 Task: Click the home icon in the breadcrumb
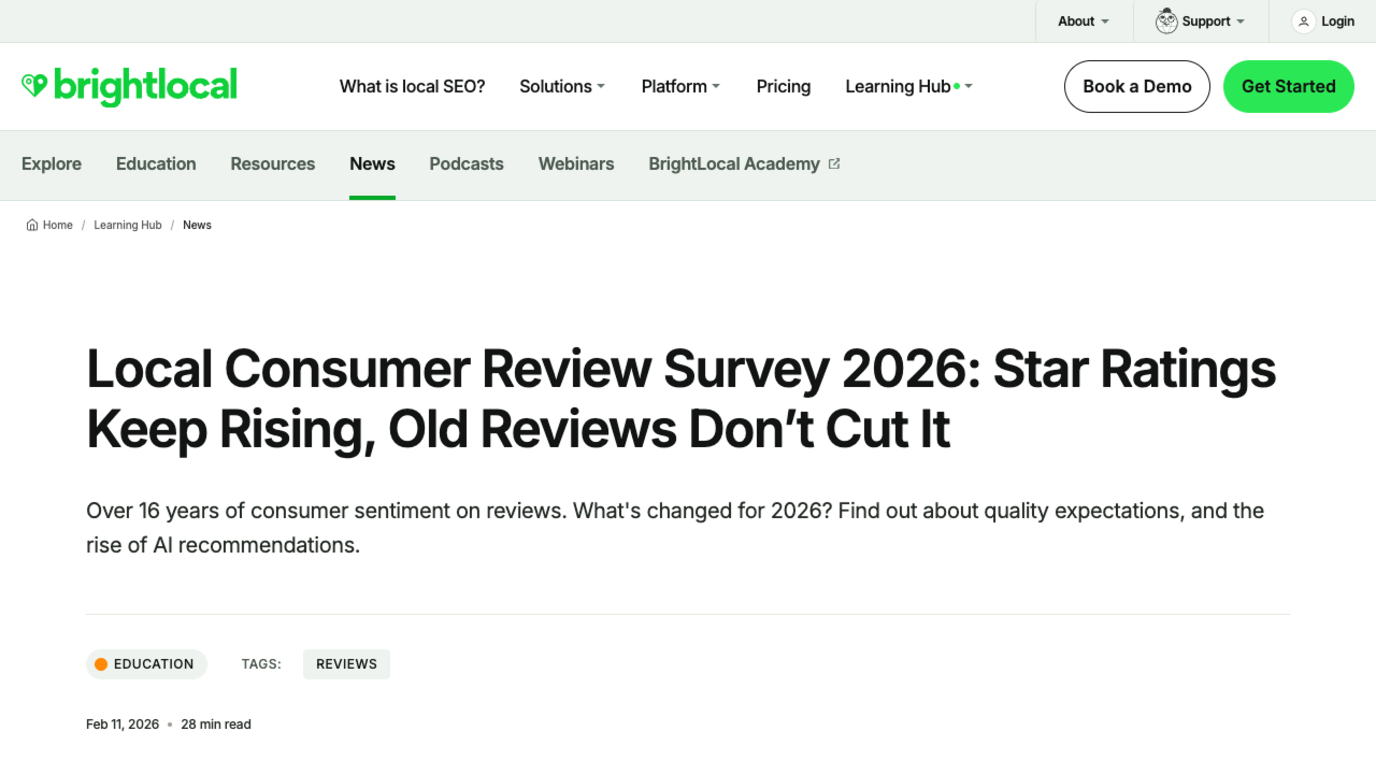point(32,225)
